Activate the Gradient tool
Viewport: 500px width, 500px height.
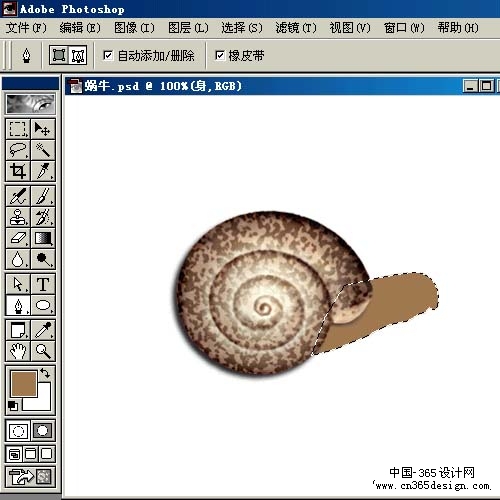point(43,238)
